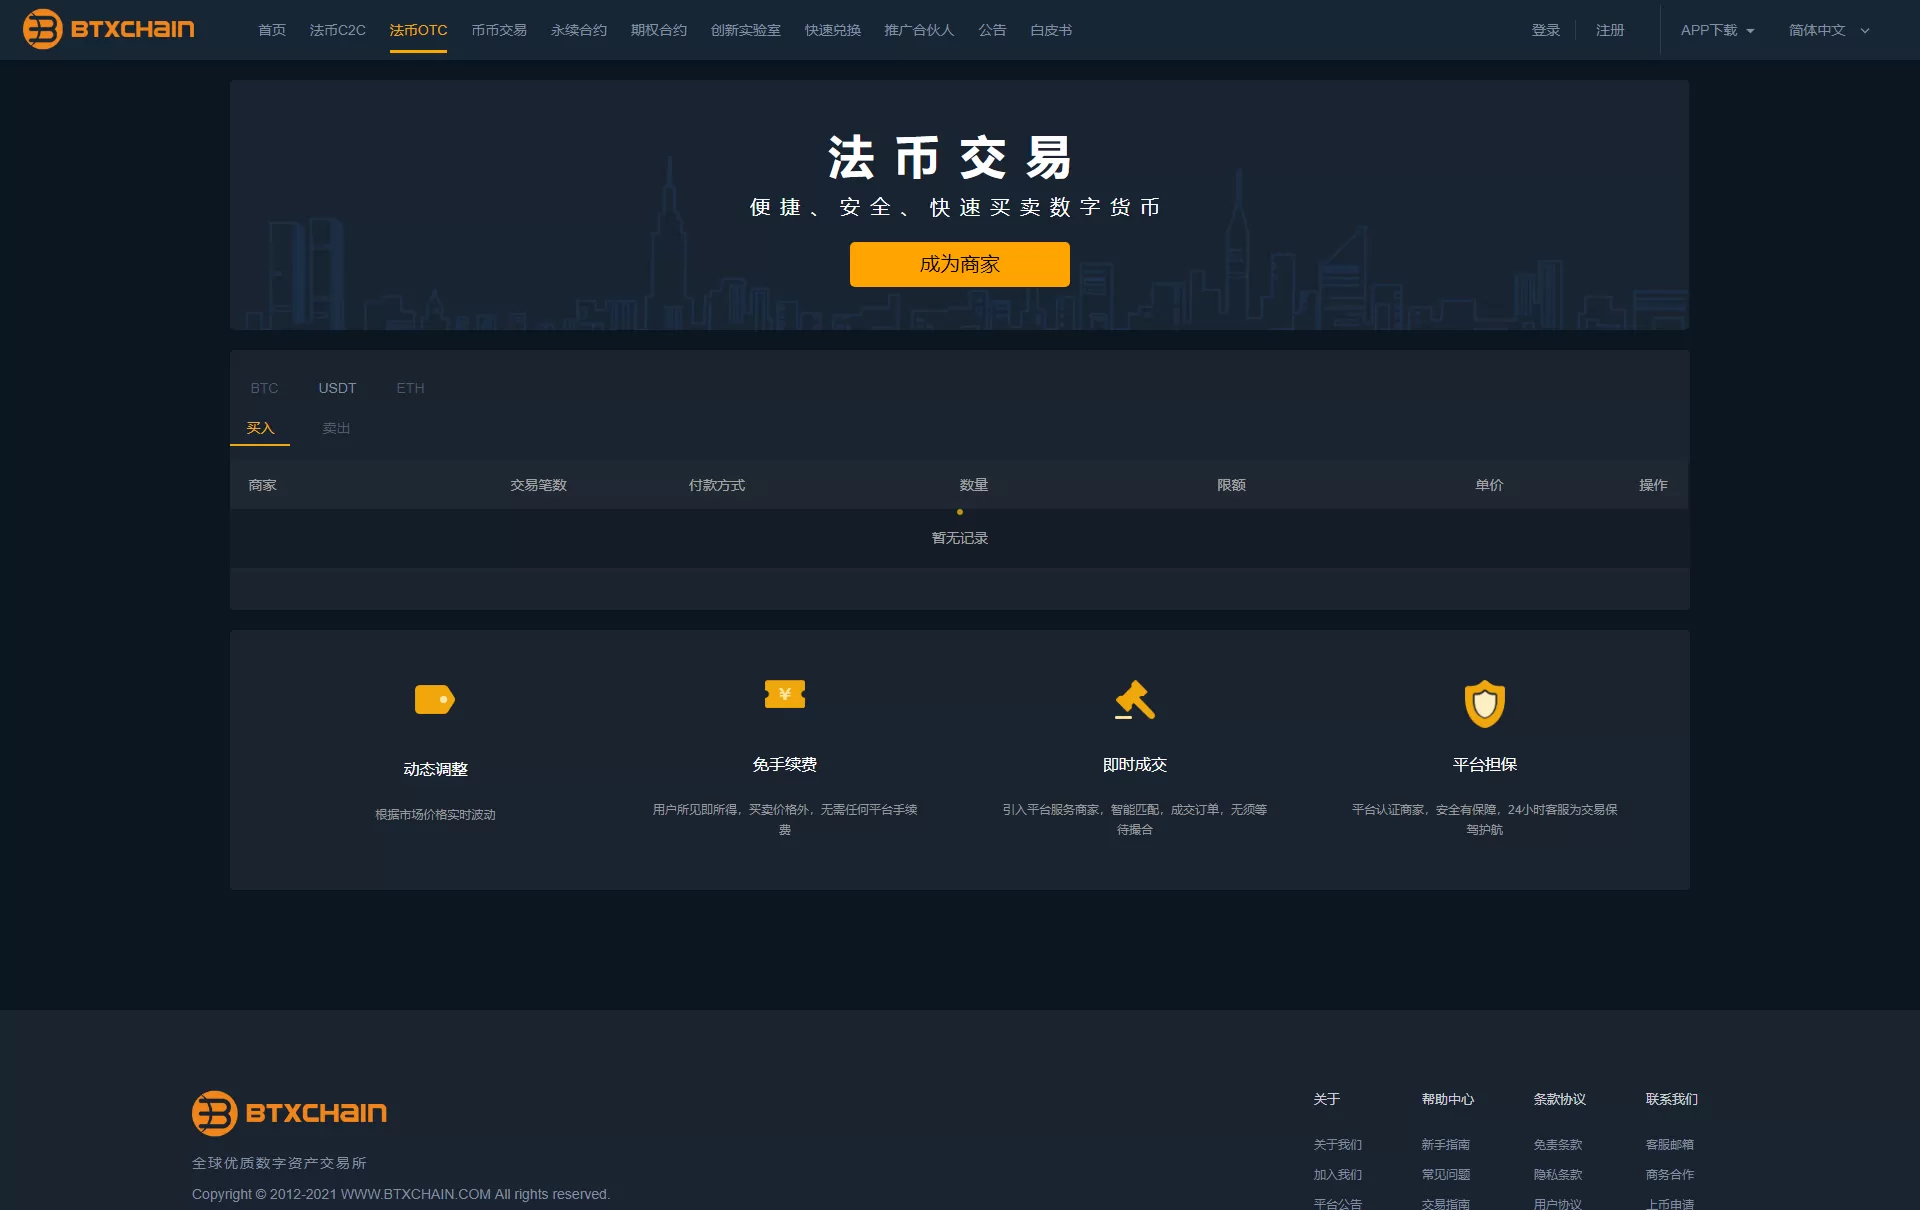Select the BTC currency tab
This screenshot has height=1210, width=1920.
point(264,388)
